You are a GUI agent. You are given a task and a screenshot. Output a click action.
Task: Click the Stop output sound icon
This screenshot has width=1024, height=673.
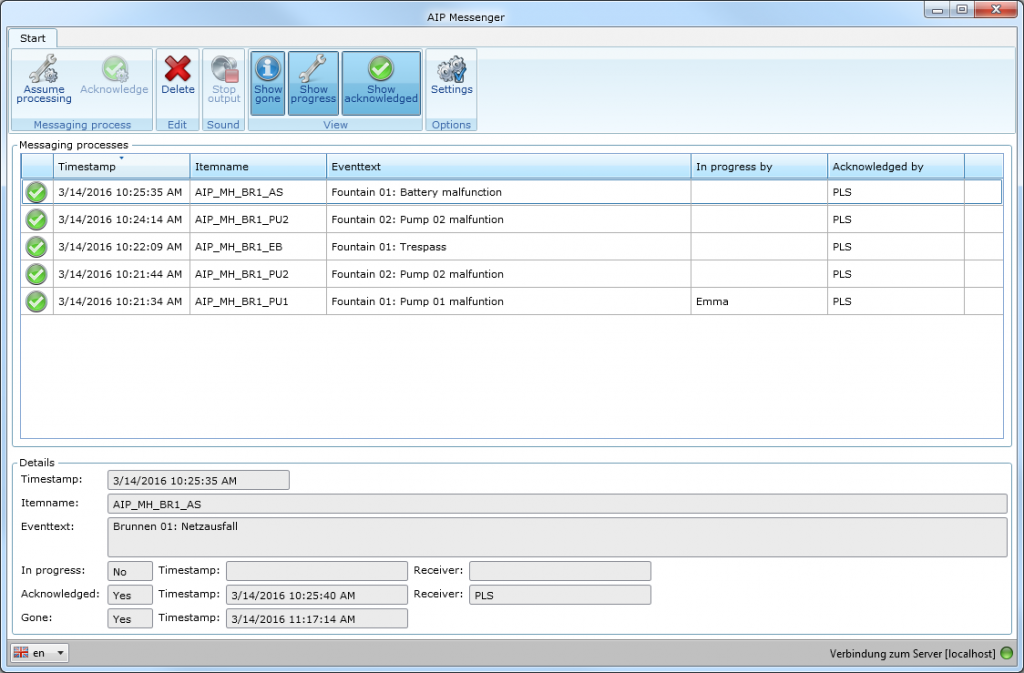point(223,69)
